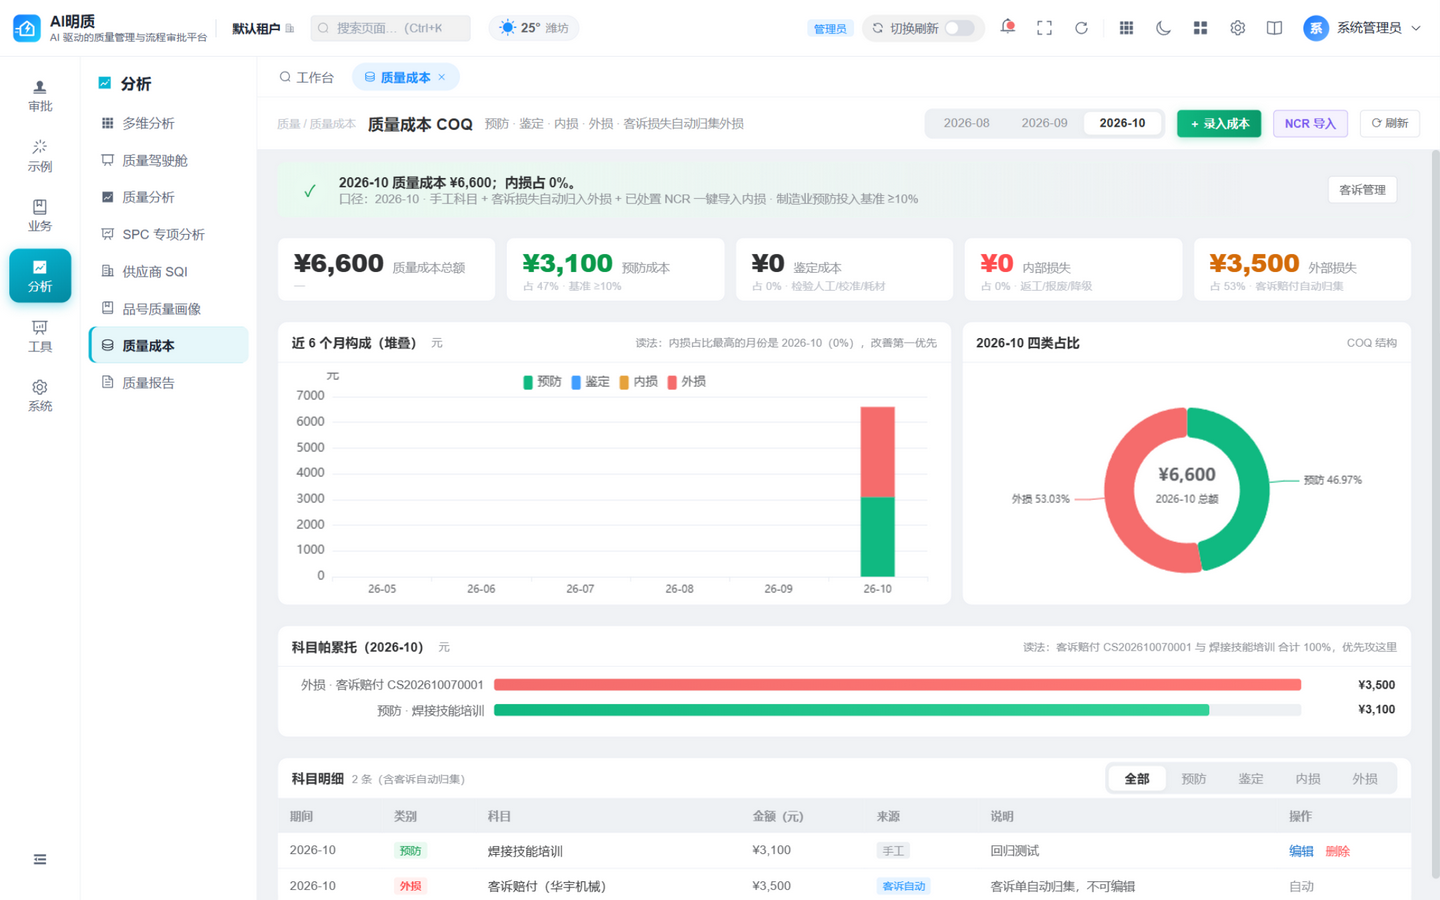Close the 质量成本 tab
Screen dimensions: 1440x900
coord(442,77)
